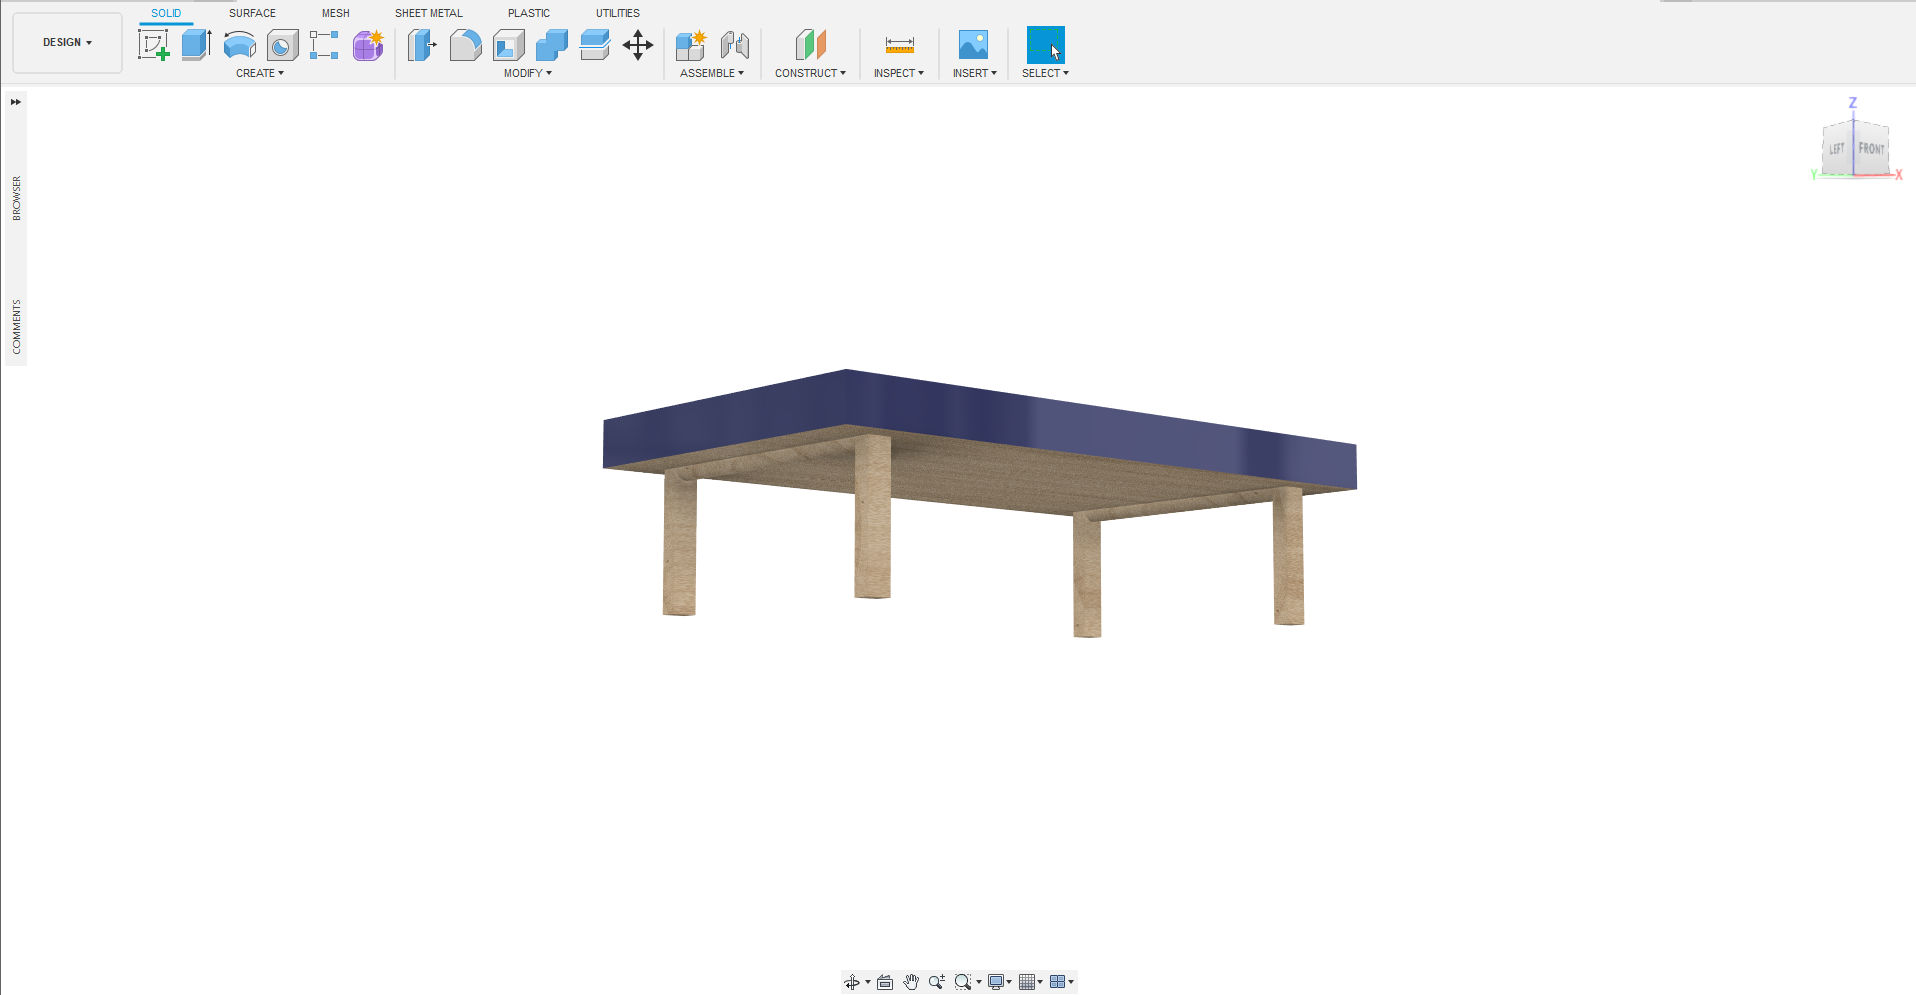Open the Create Form tool
Image resolution: width=1916 pixels, height=995 pixels.
point(367,45)
